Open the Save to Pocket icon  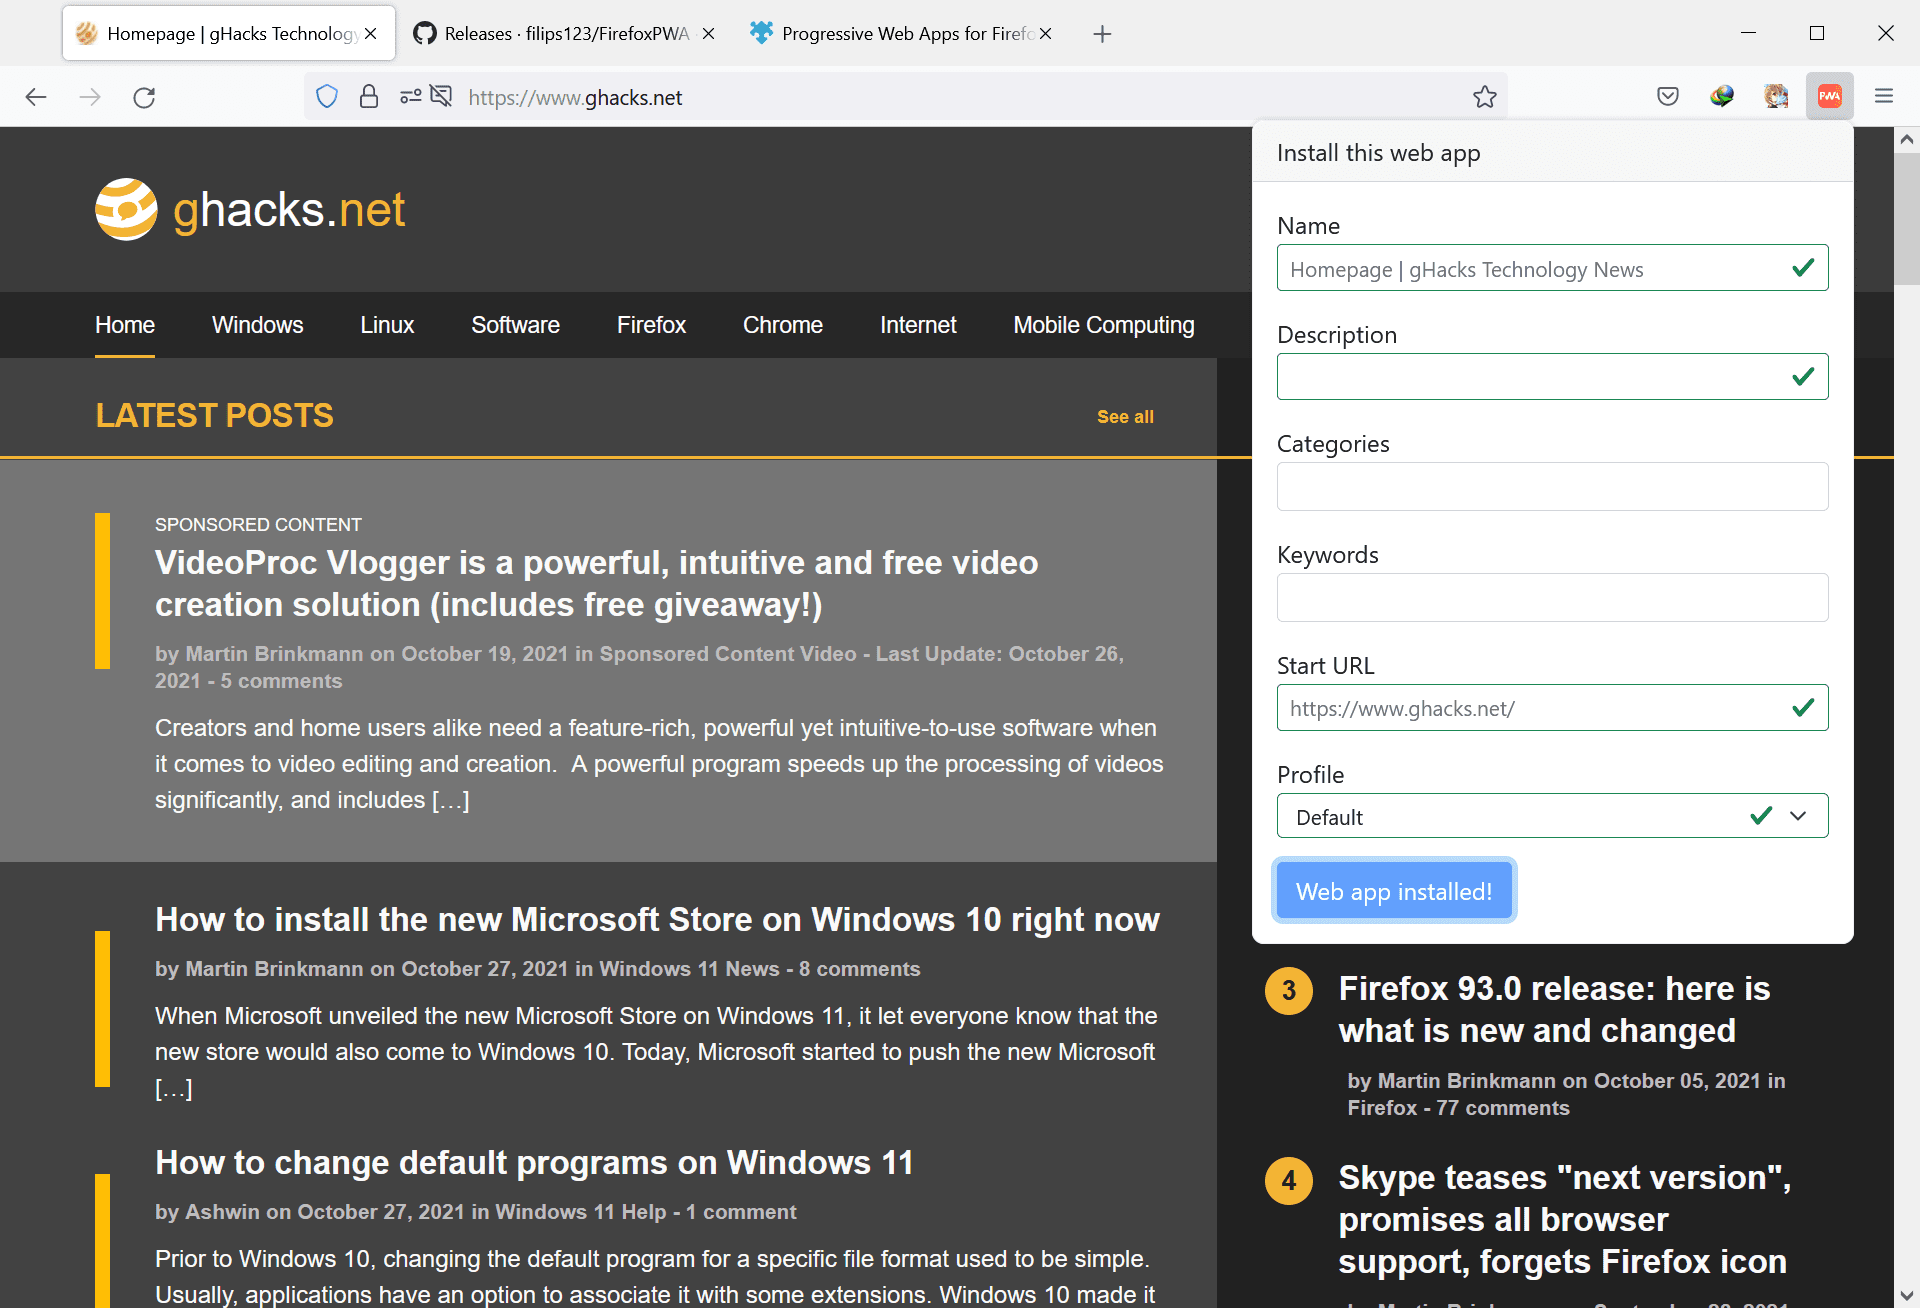[x=1668, y=96]
